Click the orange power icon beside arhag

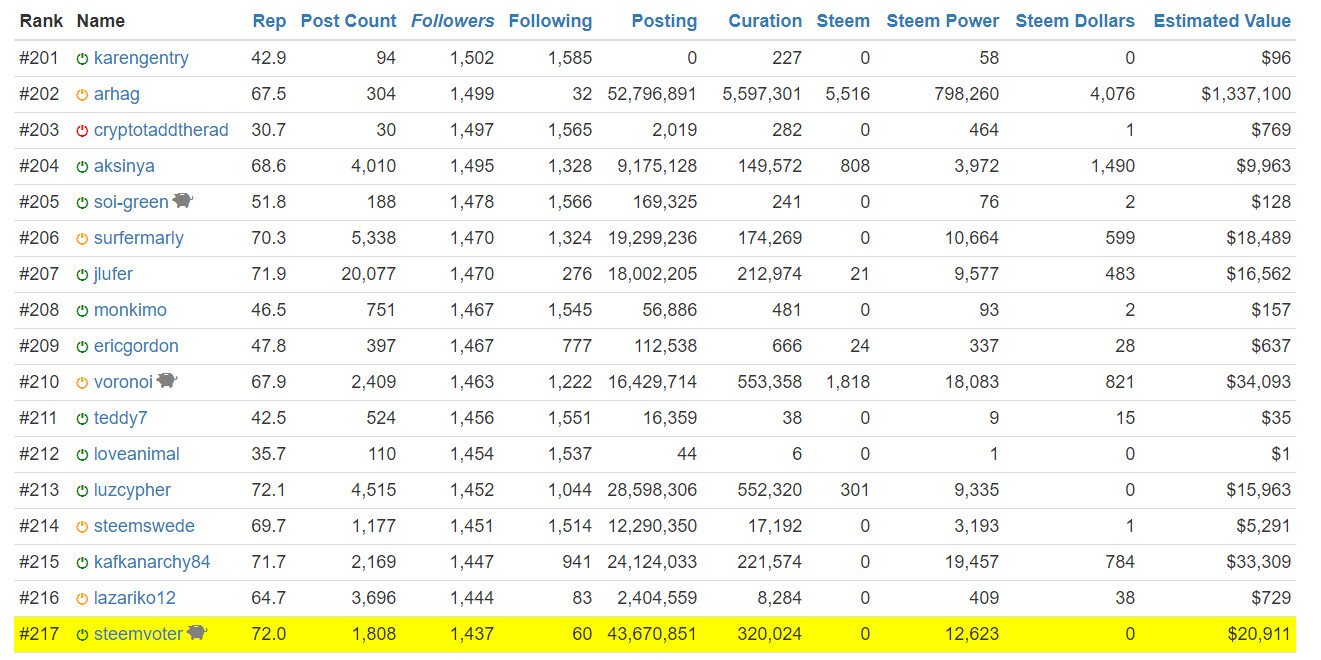(82, 95)
